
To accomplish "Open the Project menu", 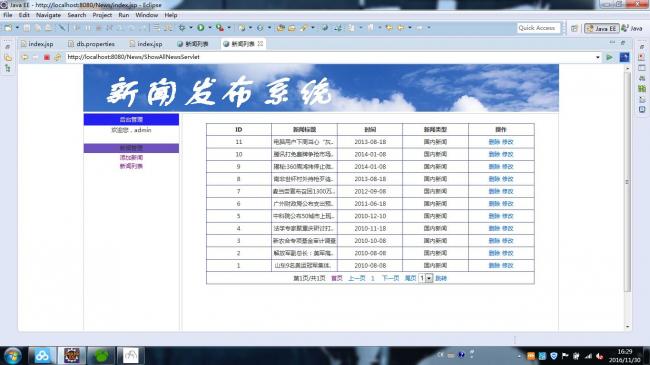I will tap(102, 15).
